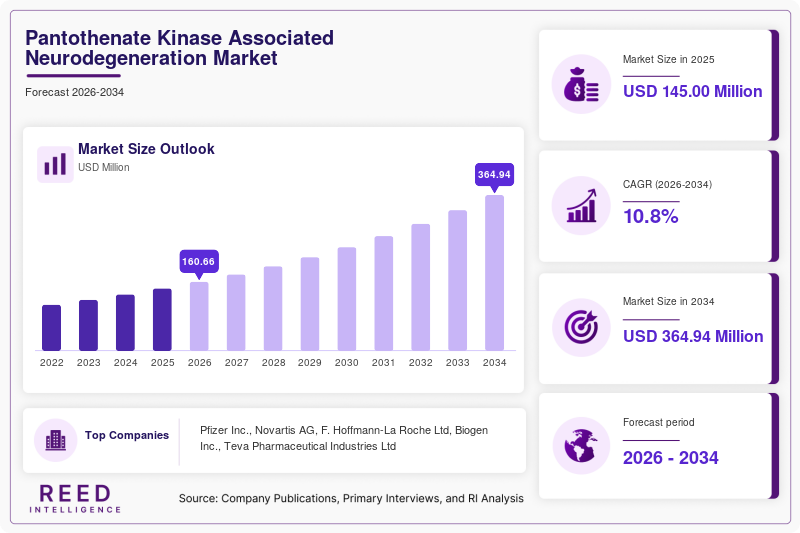Click the 2025 axis label
Image resolution: width=800 pixels, height=533 pixels.
pos(162,363)
